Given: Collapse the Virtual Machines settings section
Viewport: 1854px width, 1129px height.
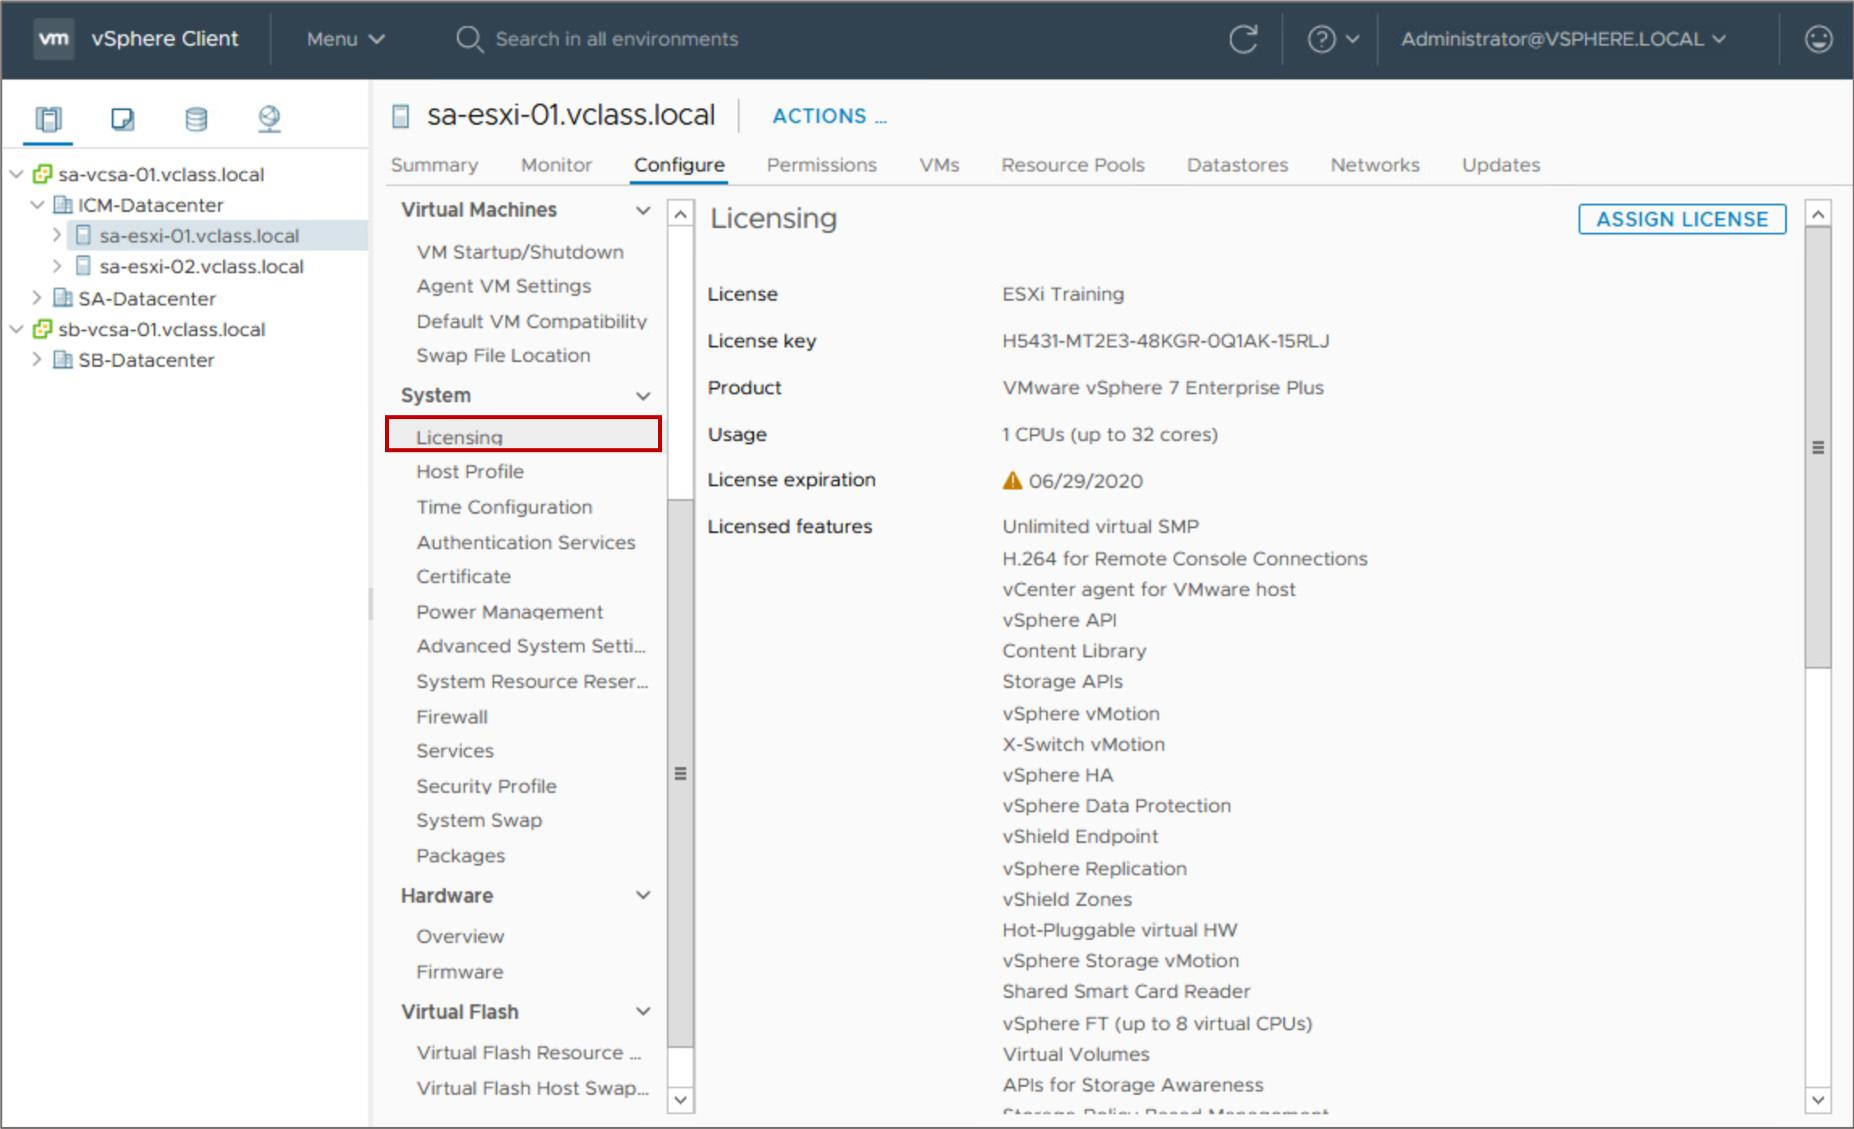Looking at the screenshot, I should (643, 210).
